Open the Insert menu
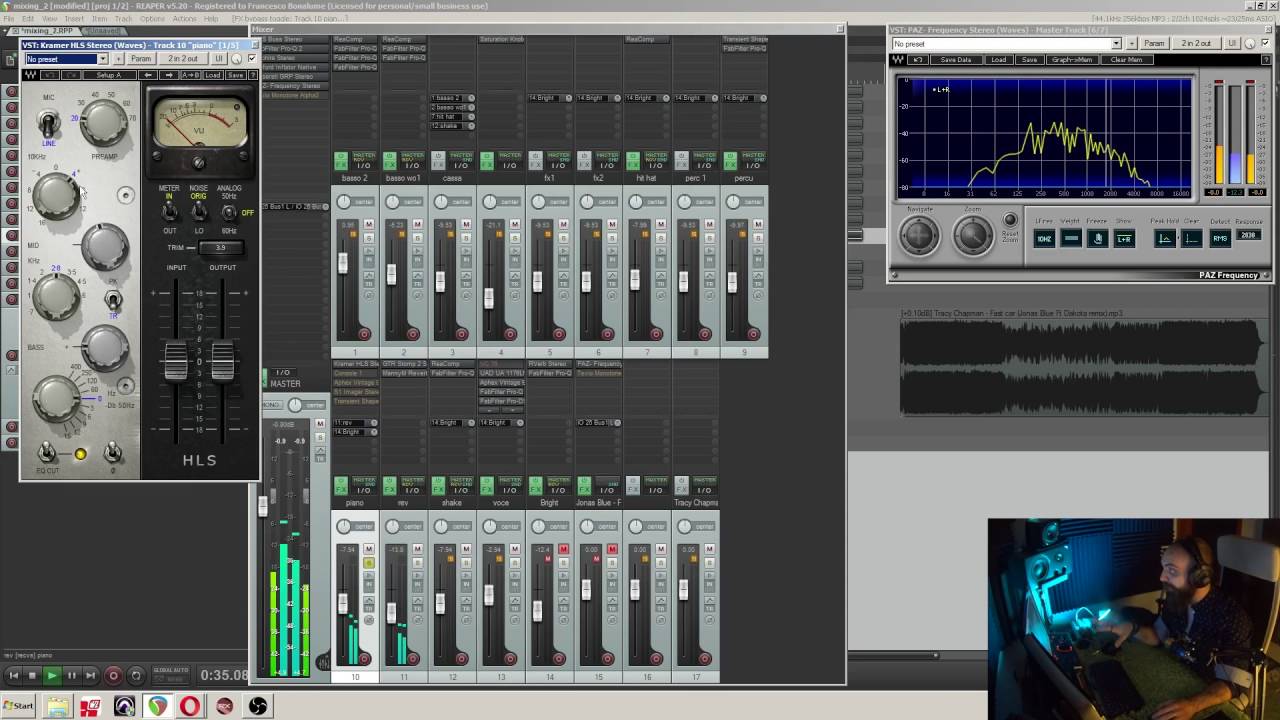This screenshot has height=720, width=1280. (x=75, y=19)
